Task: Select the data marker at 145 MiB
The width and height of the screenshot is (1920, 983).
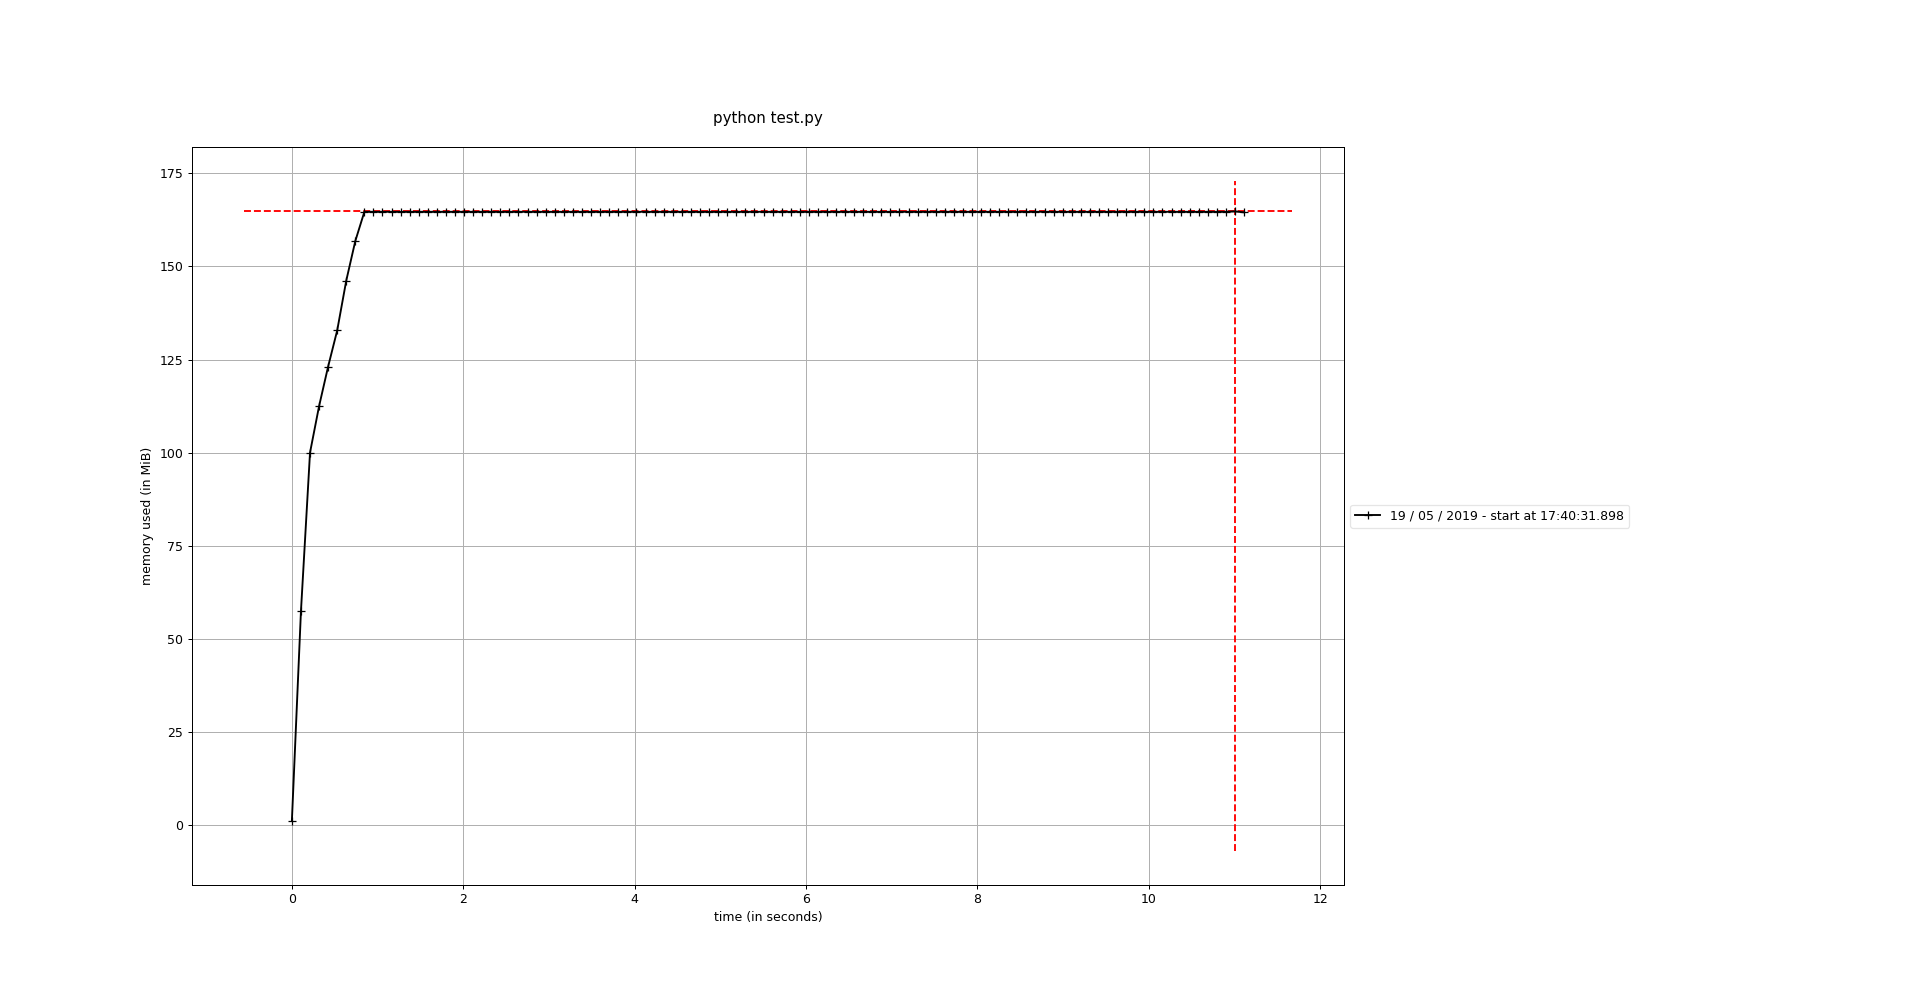Action: pos(346,283)
